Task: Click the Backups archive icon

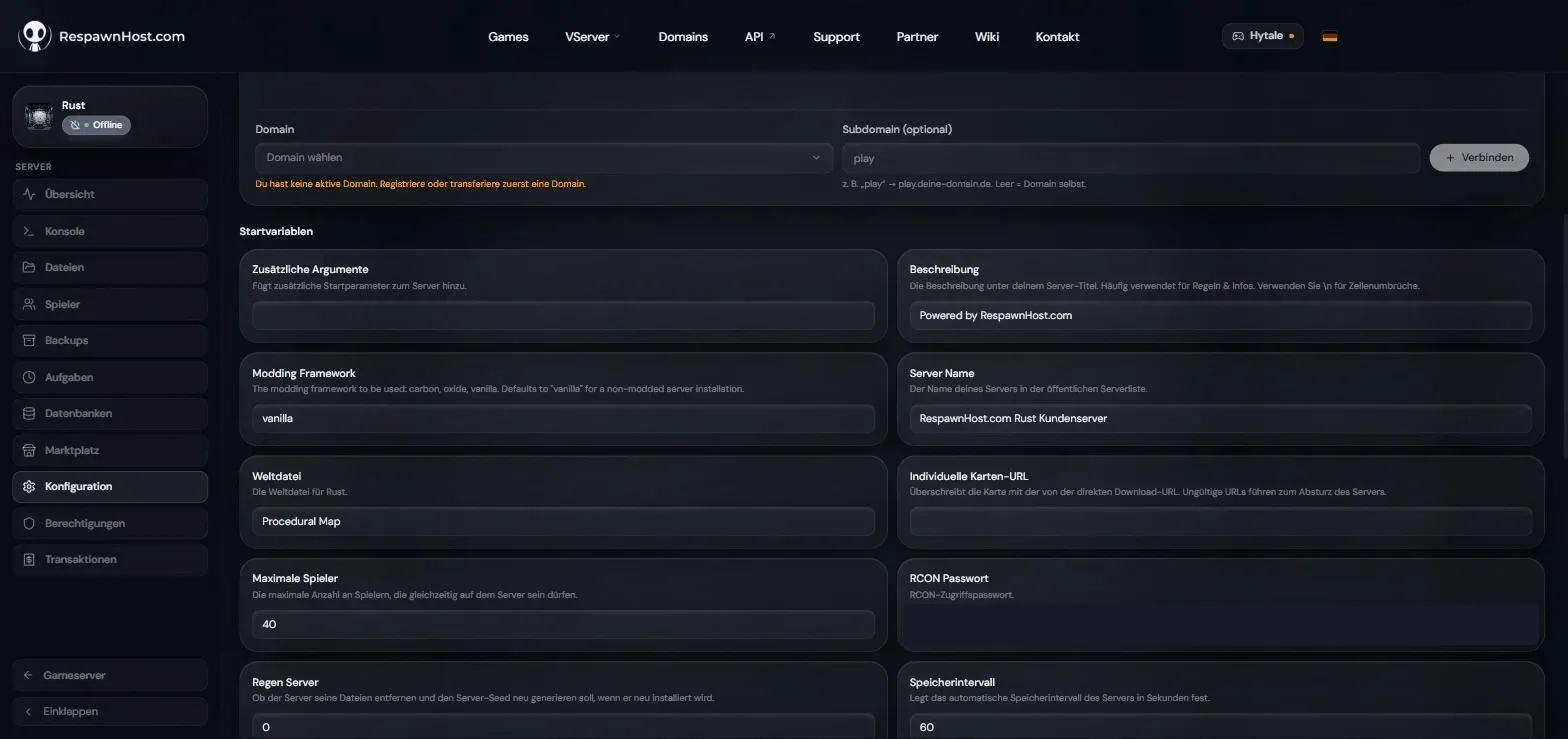Action: coord(29,340)
